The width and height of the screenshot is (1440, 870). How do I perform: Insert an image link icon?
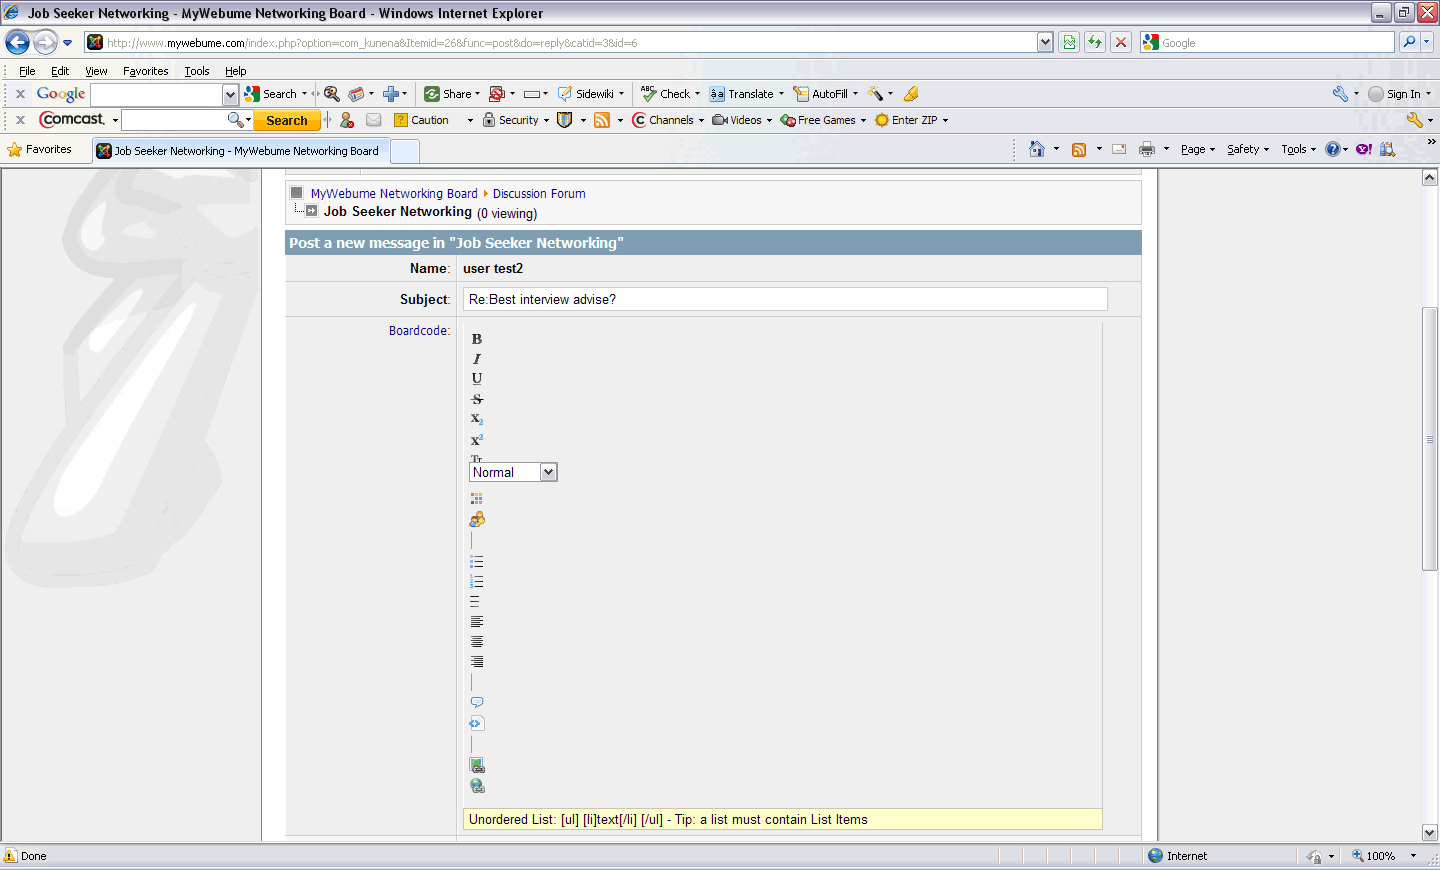[477, 765]
